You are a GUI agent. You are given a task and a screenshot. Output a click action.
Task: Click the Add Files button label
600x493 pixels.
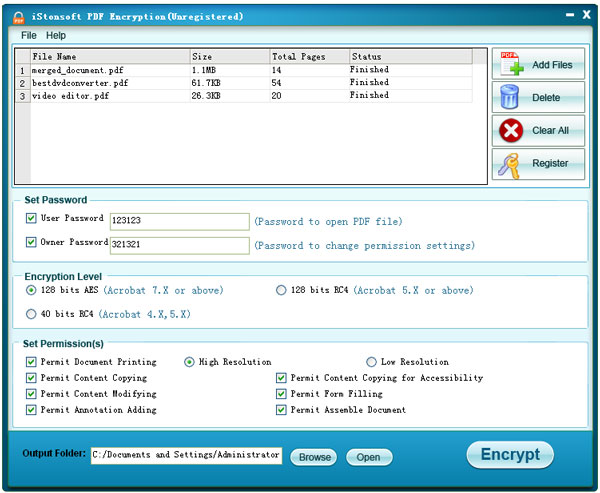[552, 65]
